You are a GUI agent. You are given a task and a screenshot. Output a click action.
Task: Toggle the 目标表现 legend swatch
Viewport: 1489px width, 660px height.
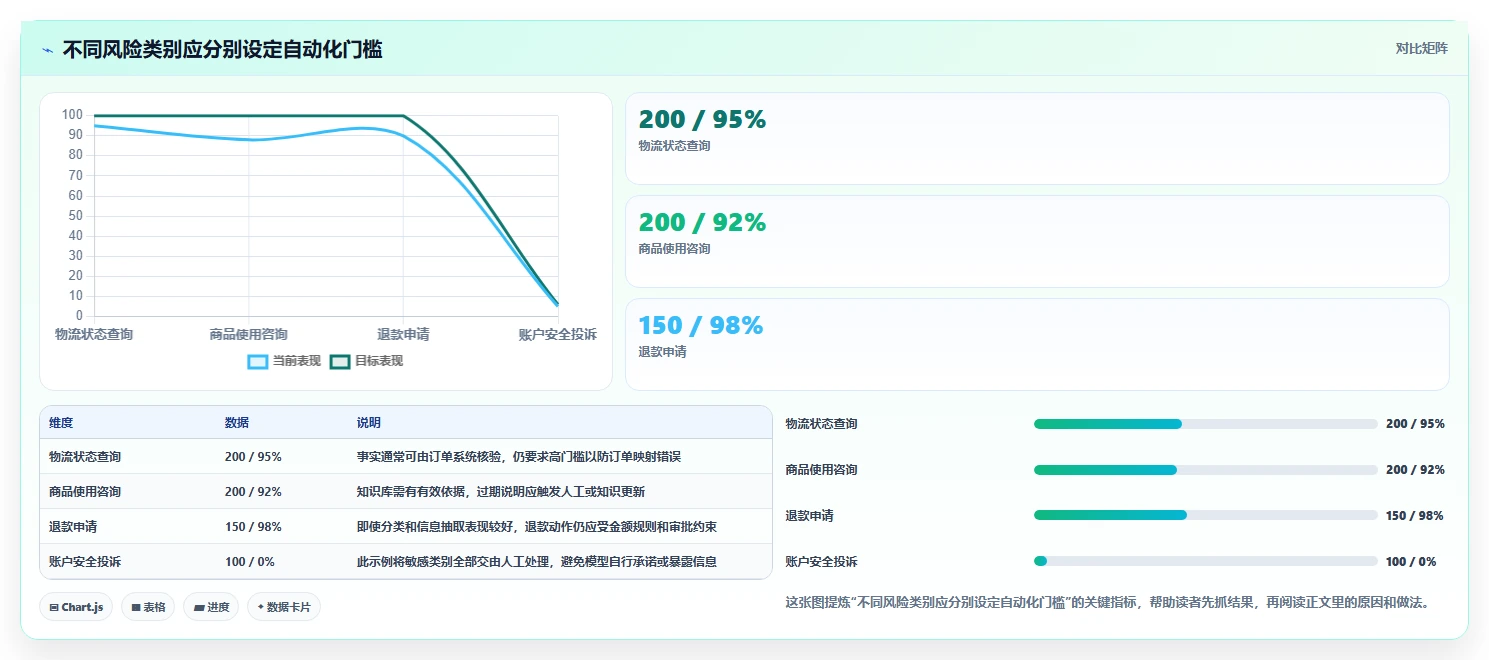pos(340,361)
